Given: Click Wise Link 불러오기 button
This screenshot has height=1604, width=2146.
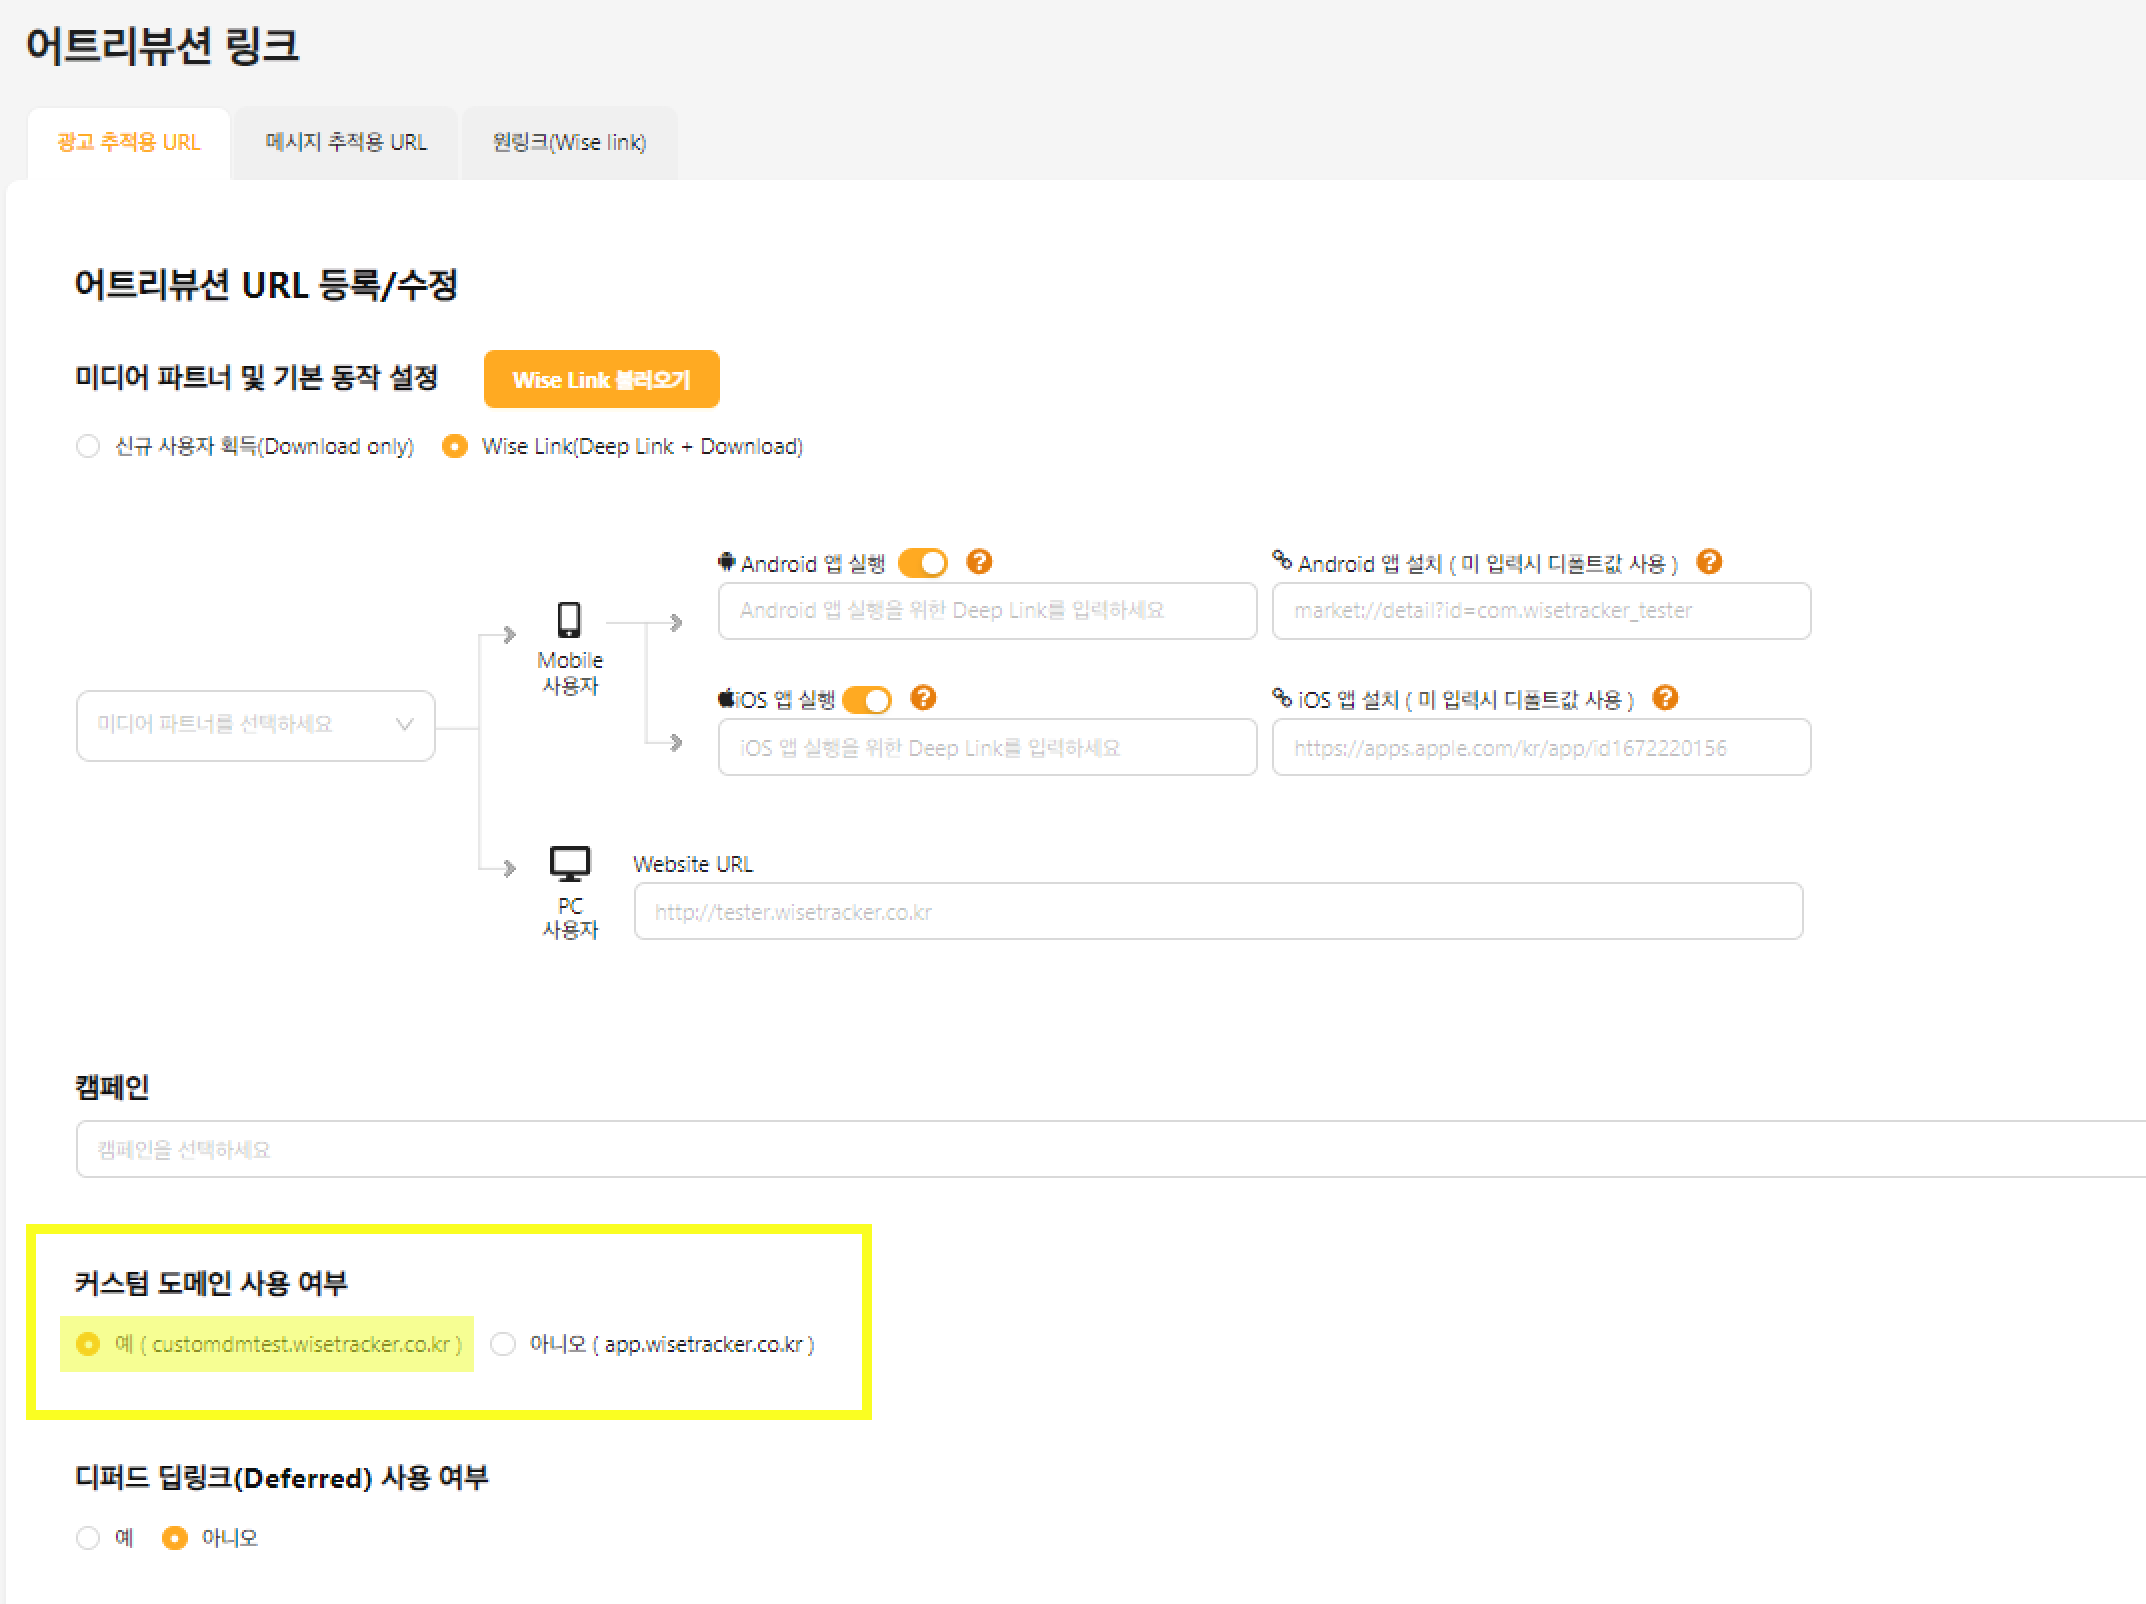Looking at the screenshot, I should point(601,379).
